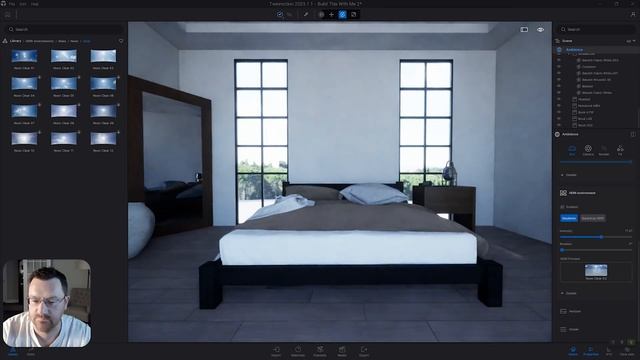This screenshot has width=640, height=360.
Task: Click the home icon in top-left toolbar
Action: (7, 15)
